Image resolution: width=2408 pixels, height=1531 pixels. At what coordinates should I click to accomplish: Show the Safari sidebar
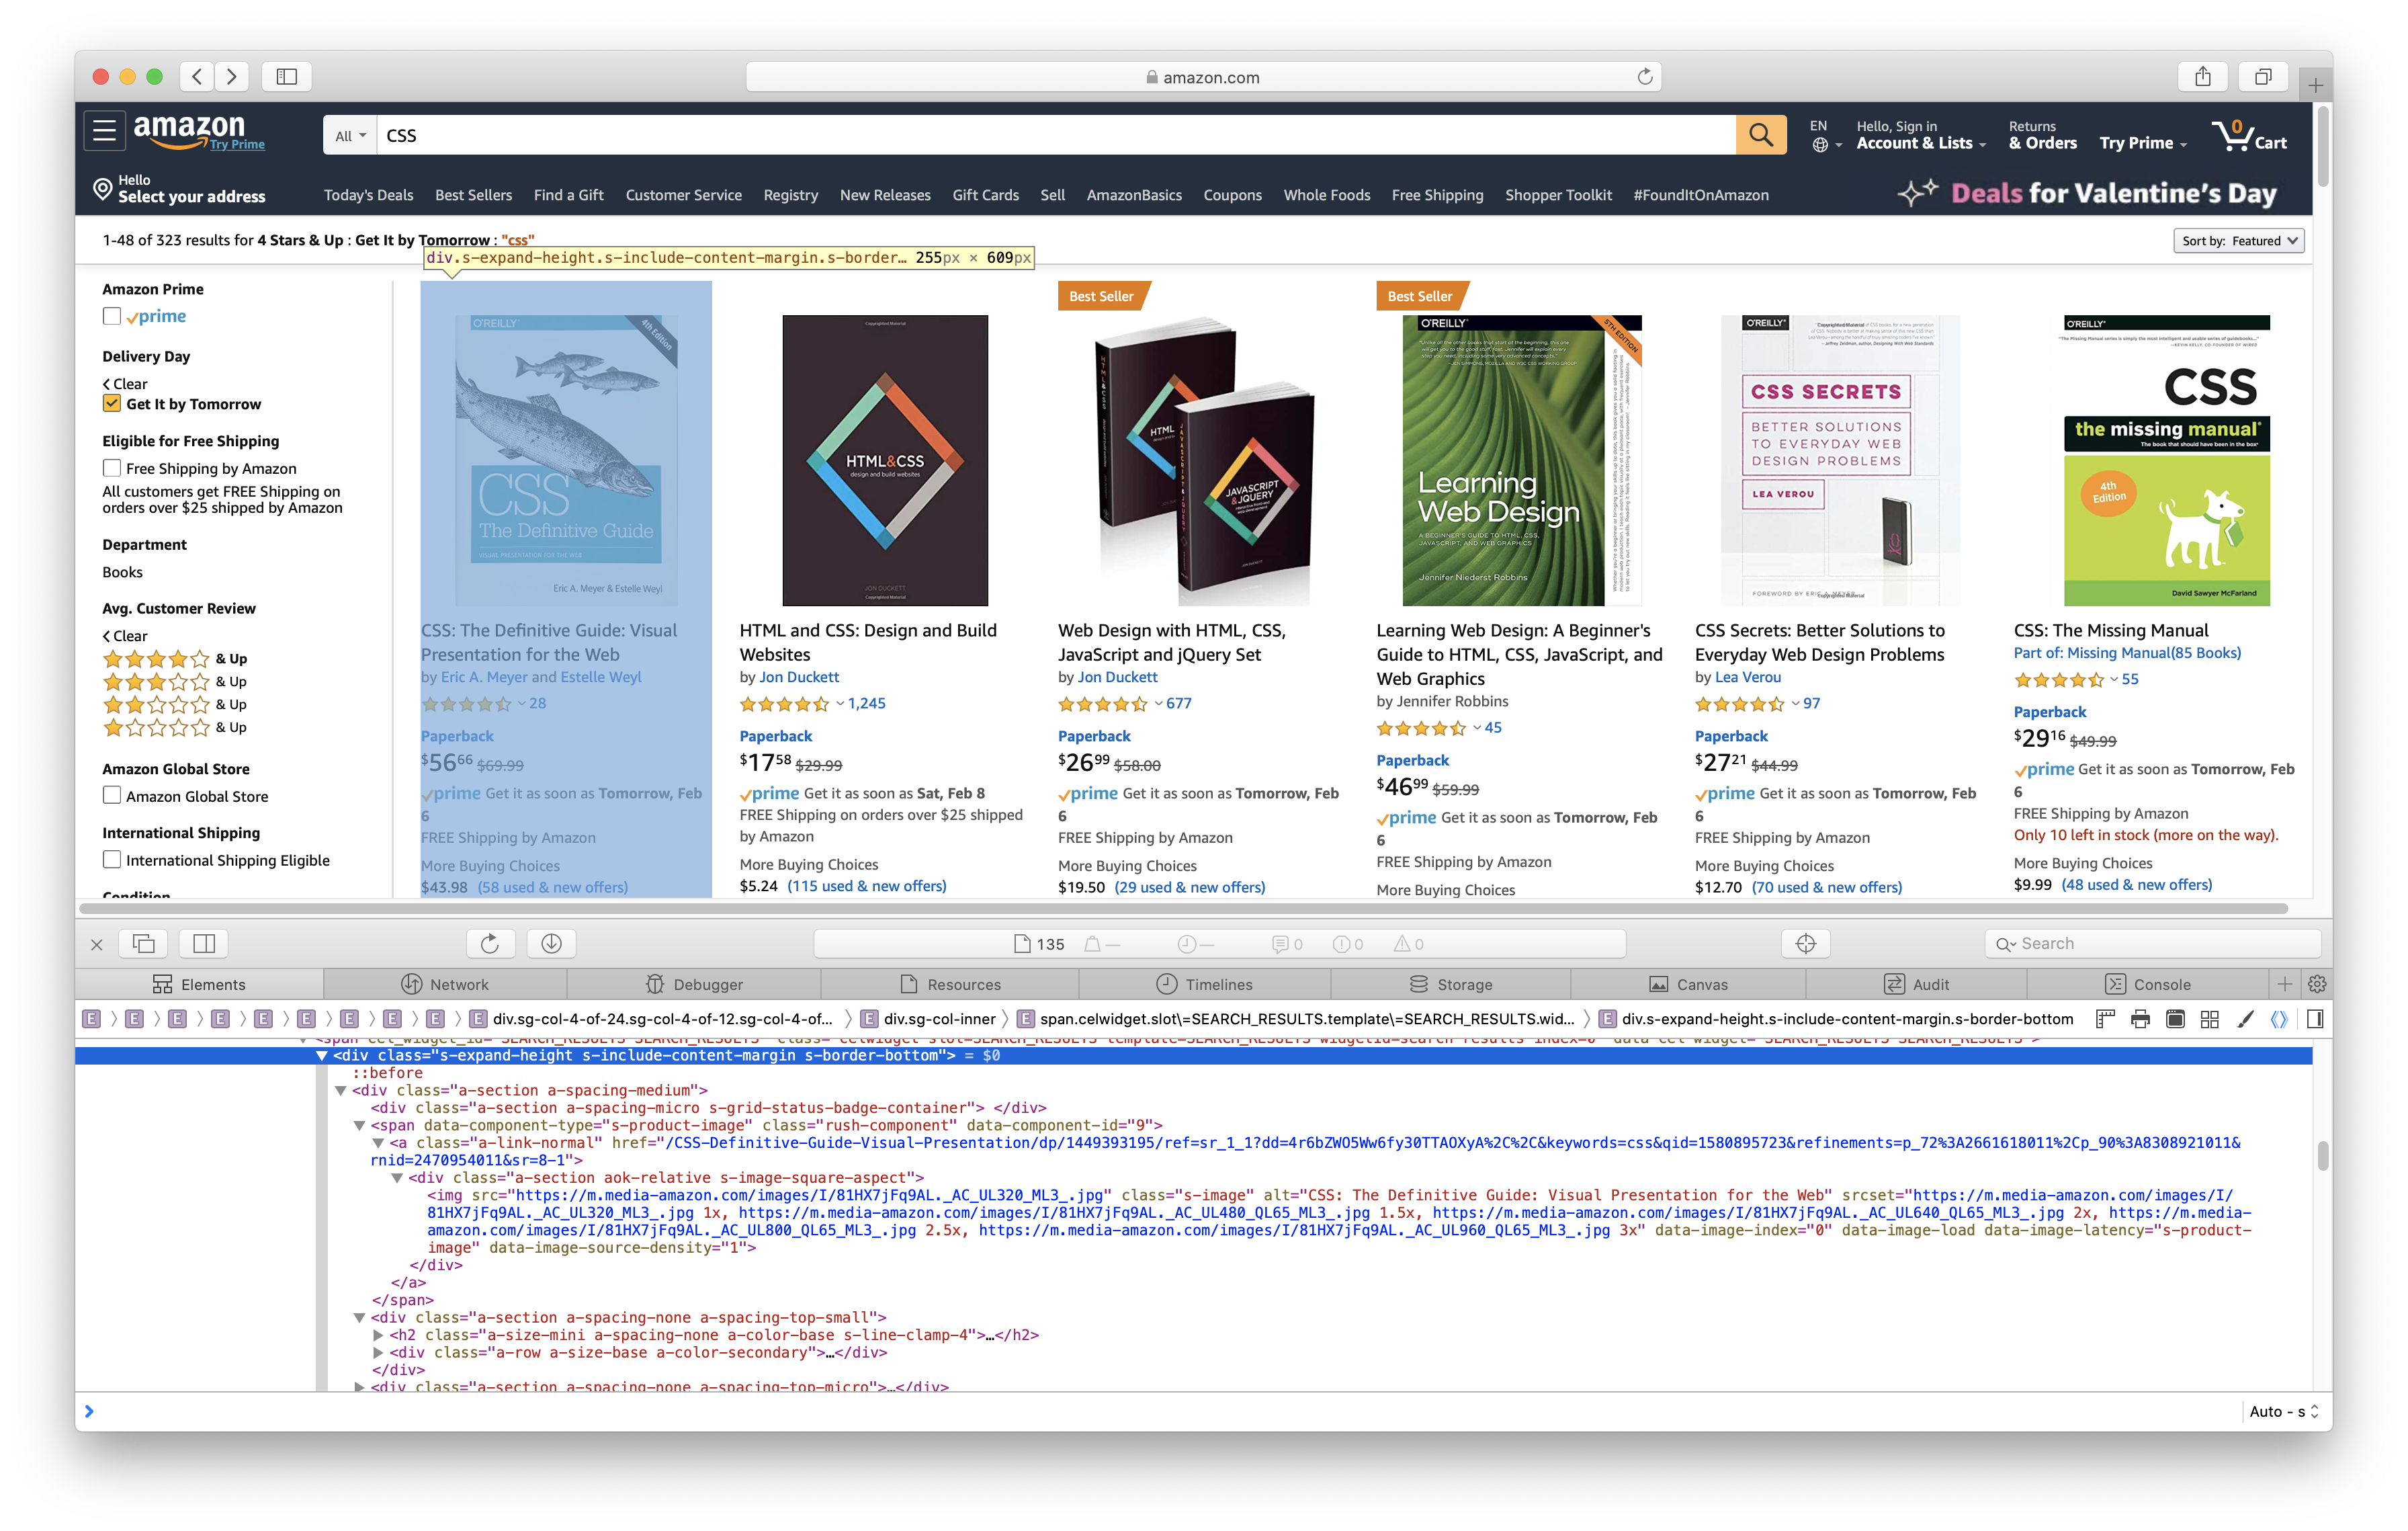tap(286, 77)
